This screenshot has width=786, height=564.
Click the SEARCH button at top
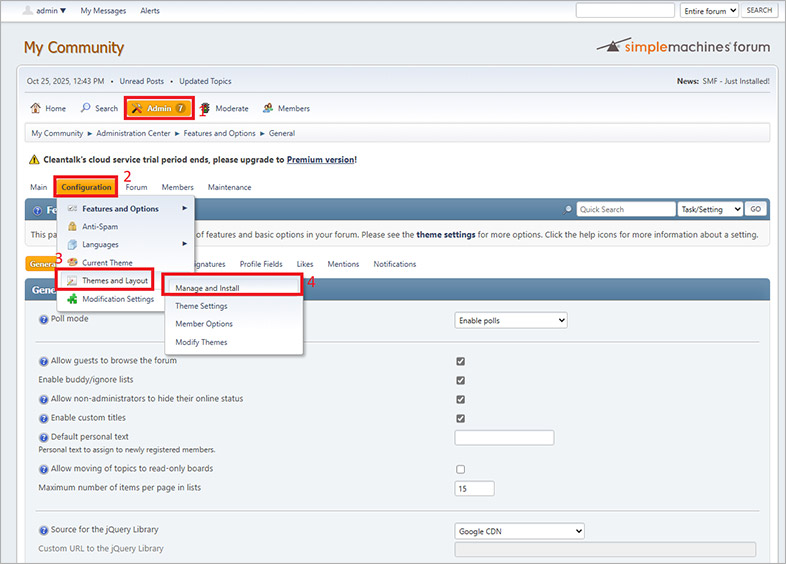coord(759,10)
